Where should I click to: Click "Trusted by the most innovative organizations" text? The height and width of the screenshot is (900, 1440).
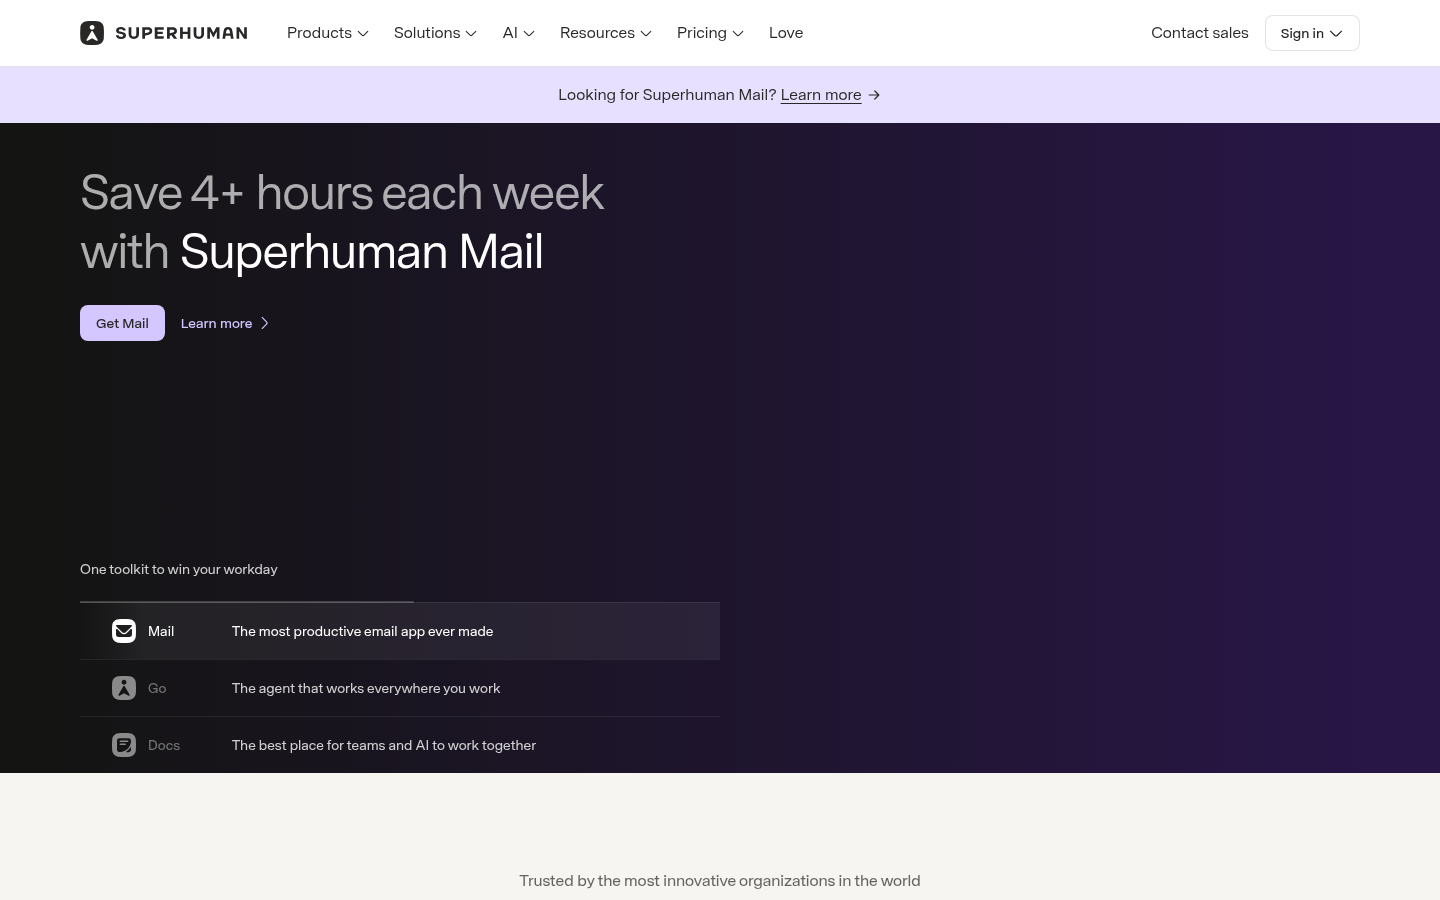[677, 881]
